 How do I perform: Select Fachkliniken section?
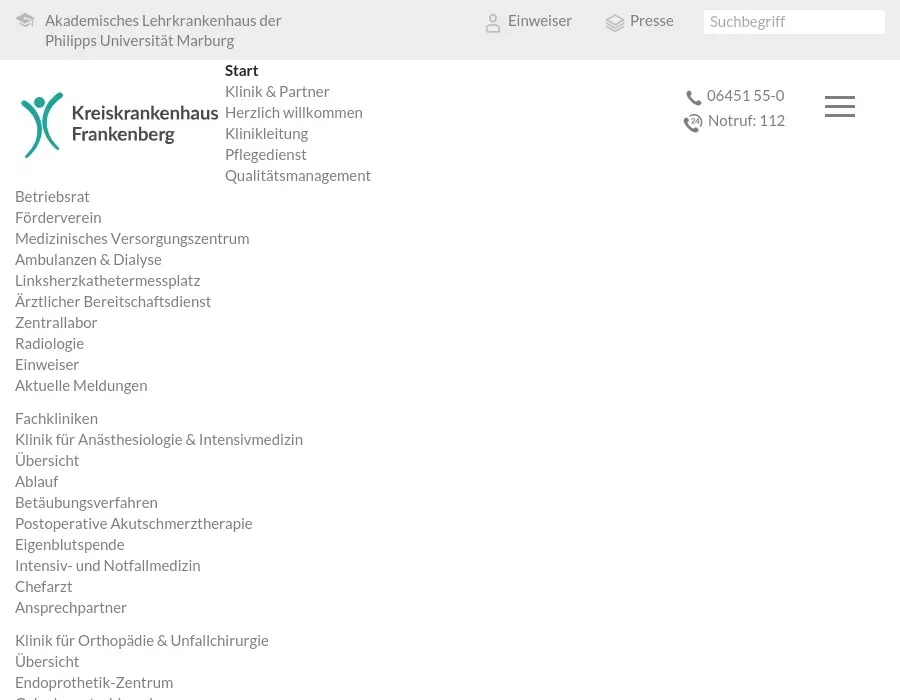[56, 418]
